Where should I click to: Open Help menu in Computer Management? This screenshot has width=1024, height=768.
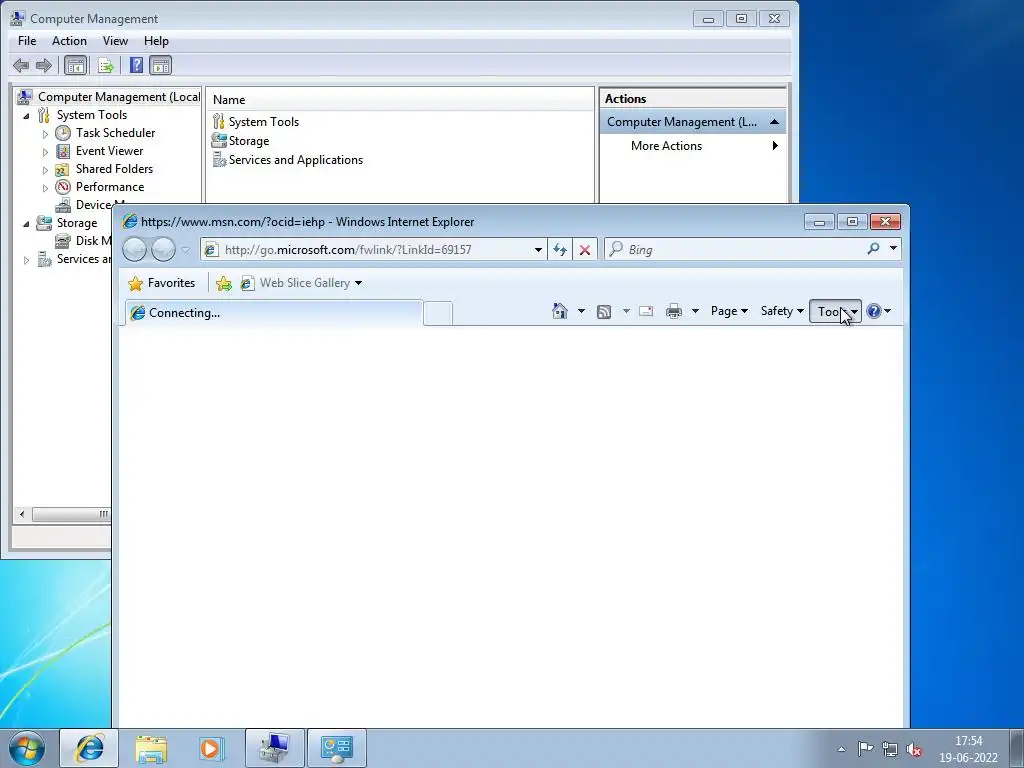click(x=156, y=40)
